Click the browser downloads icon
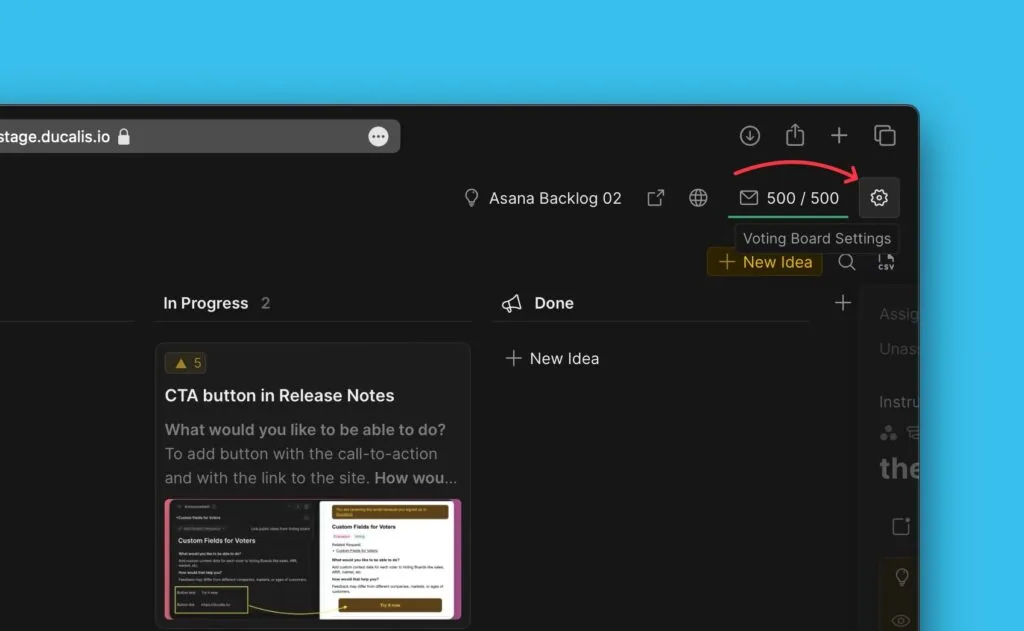The image size is (1024, 631). [x=750, y=136]
